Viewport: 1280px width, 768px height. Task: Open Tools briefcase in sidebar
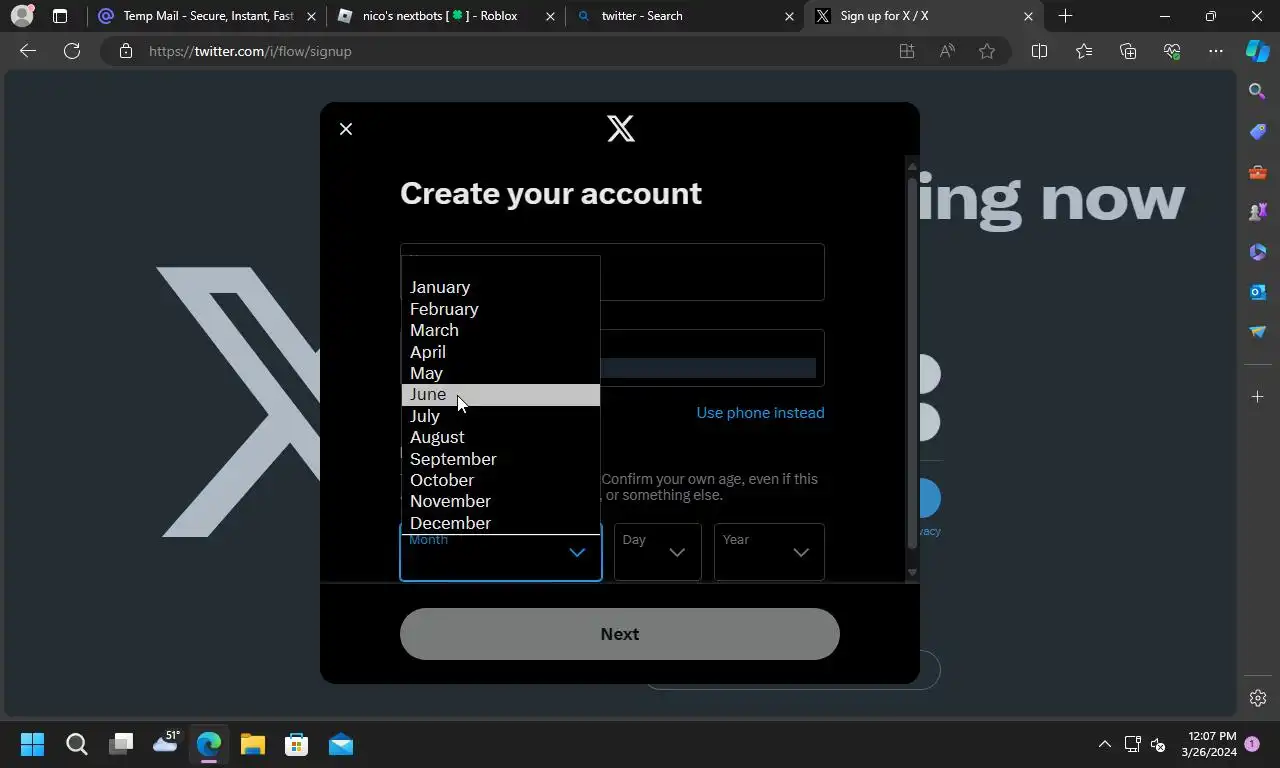point(1258,172)
